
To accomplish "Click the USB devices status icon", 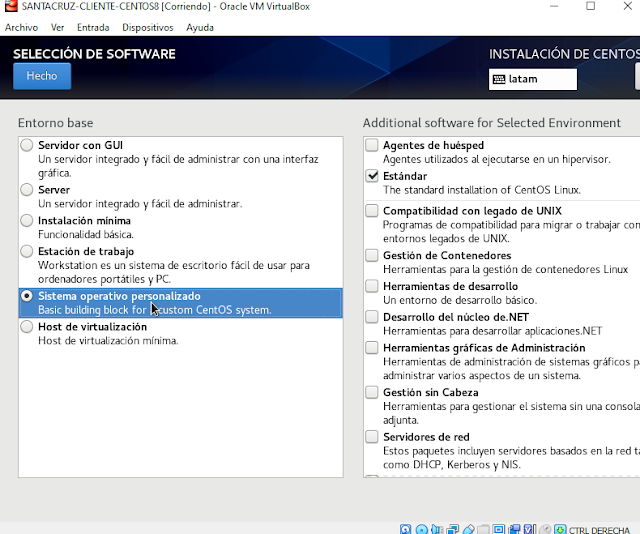I will tap(469, 530).
